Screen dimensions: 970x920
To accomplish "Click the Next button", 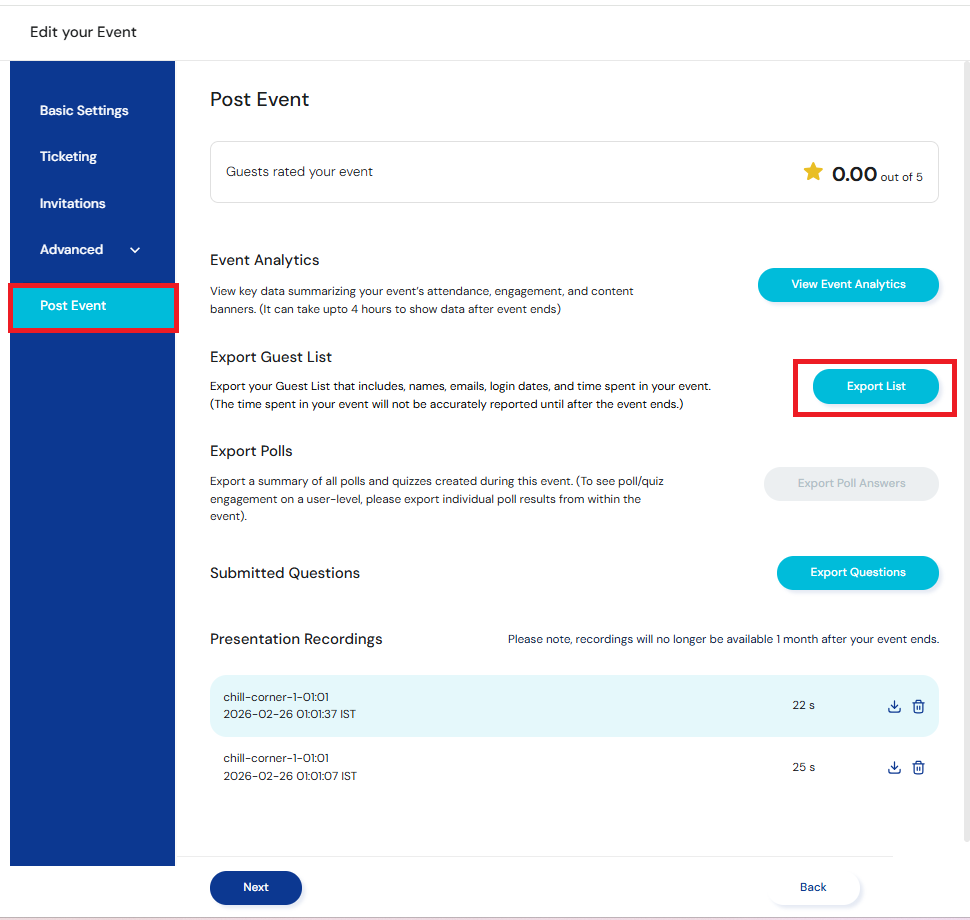I will click(x=256, y=888).
